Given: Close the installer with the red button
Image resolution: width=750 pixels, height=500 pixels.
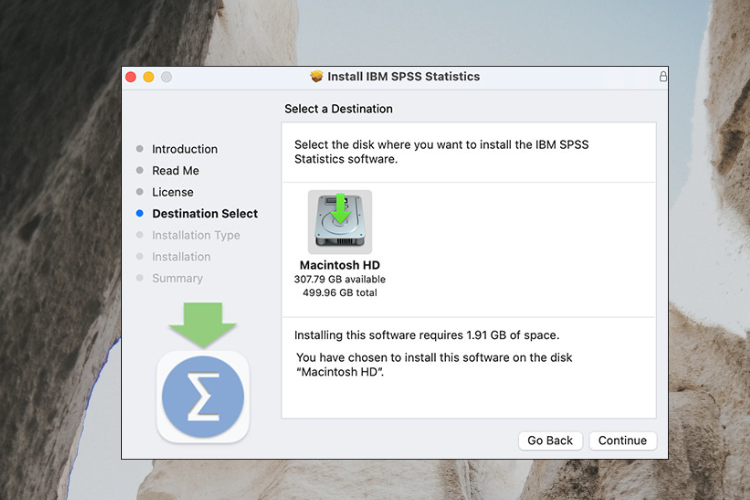Looking at the screenshot, I should 131,77.
